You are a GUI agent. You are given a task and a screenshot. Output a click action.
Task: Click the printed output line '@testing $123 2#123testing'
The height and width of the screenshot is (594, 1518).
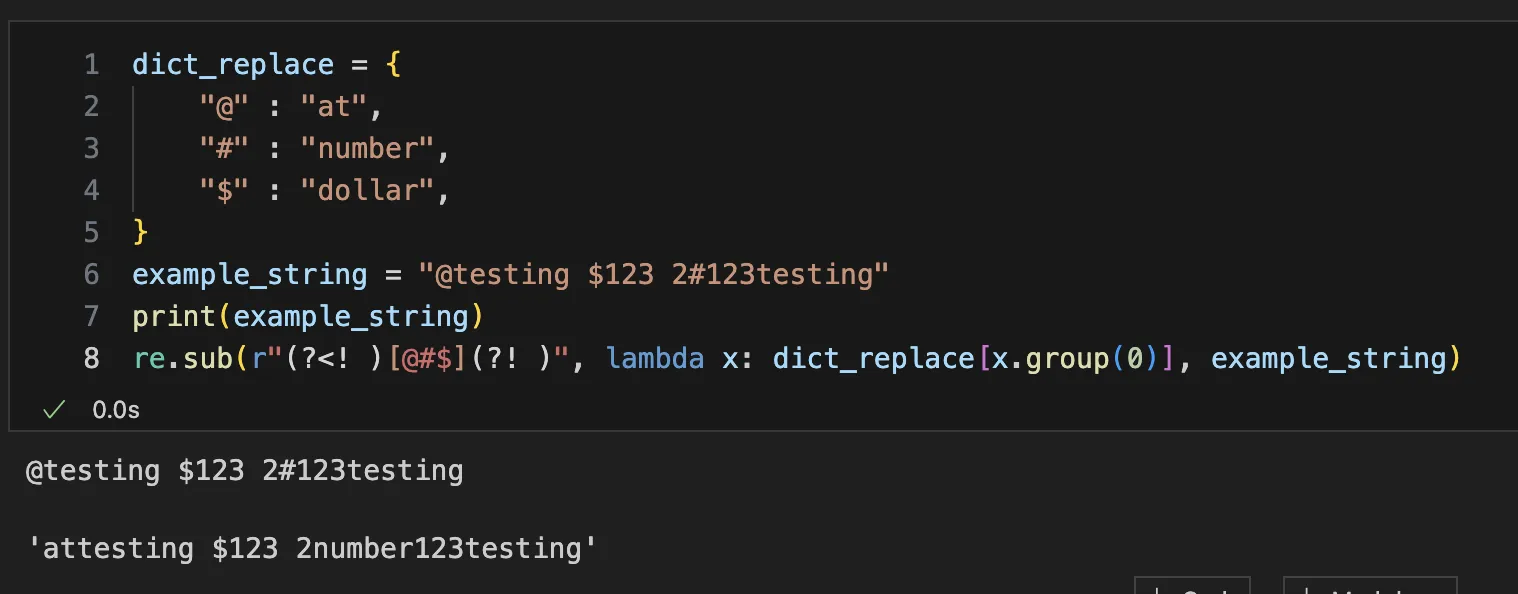click(x=244, y=470)
